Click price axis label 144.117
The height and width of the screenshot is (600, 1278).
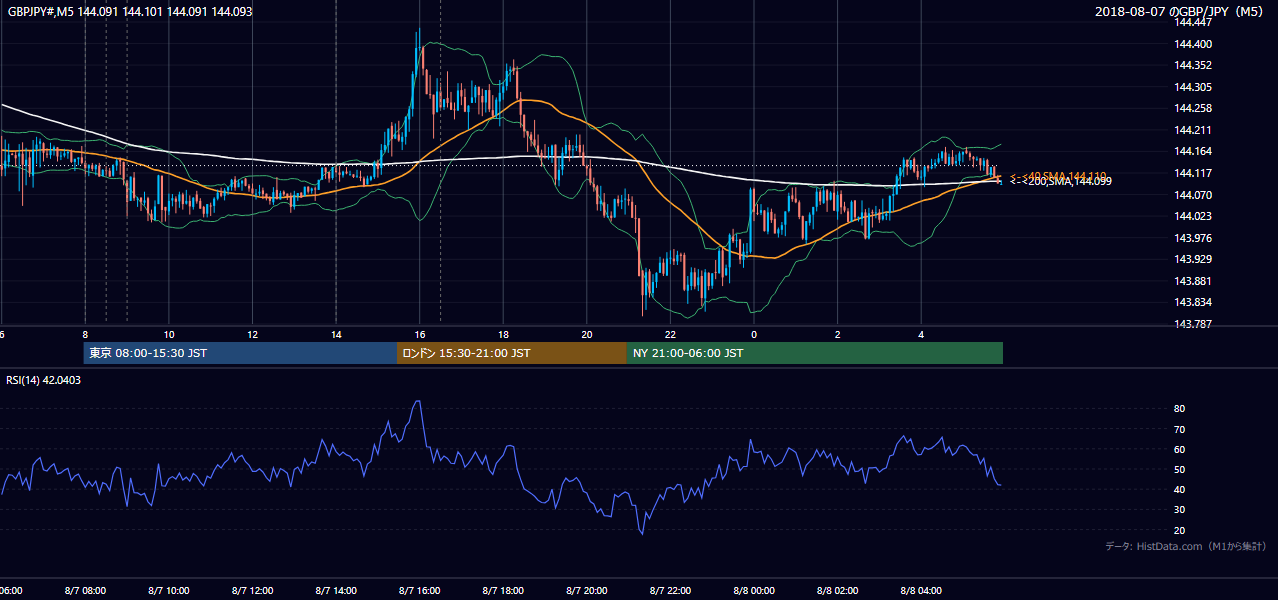1194,173
